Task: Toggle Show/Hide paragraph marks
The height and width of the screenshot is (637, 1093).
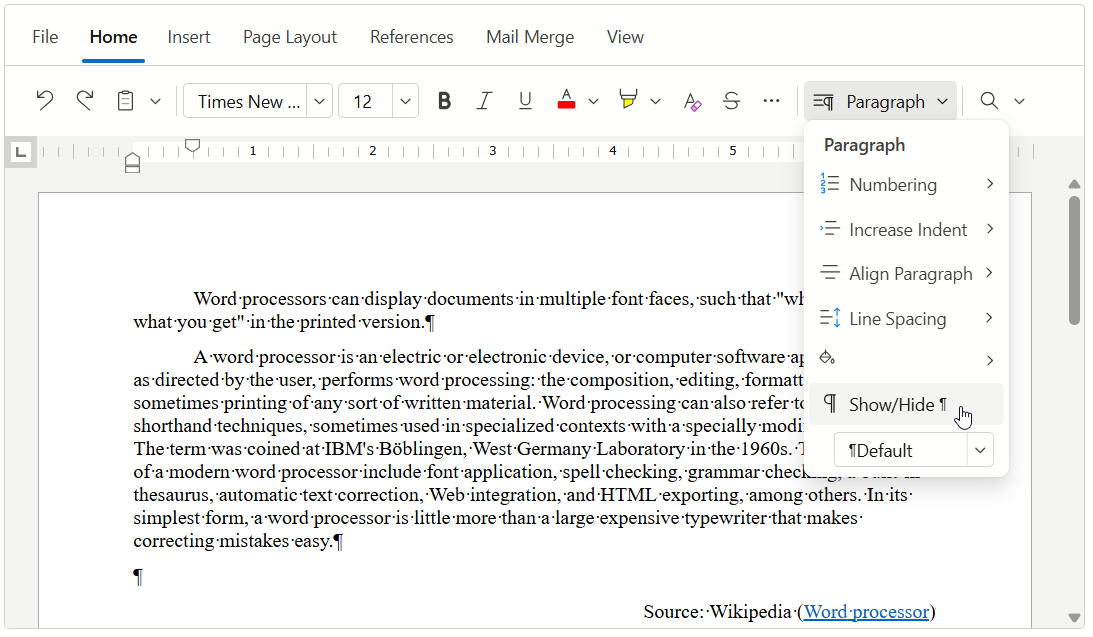Action: coord(899,404)
